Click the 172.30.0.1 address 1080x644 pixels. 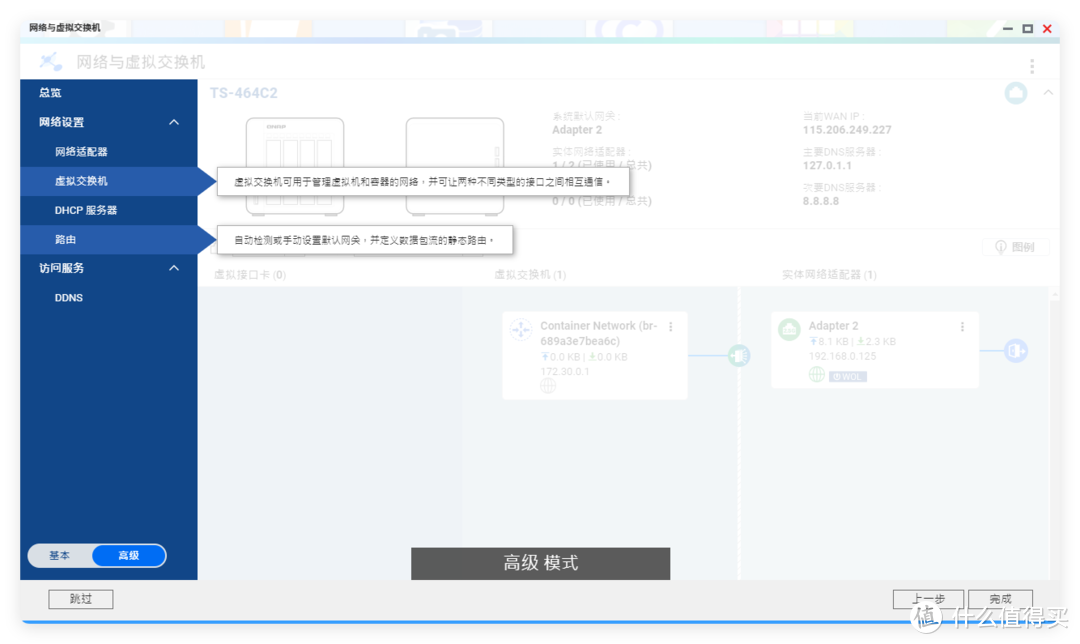click(x=565, y=371)
